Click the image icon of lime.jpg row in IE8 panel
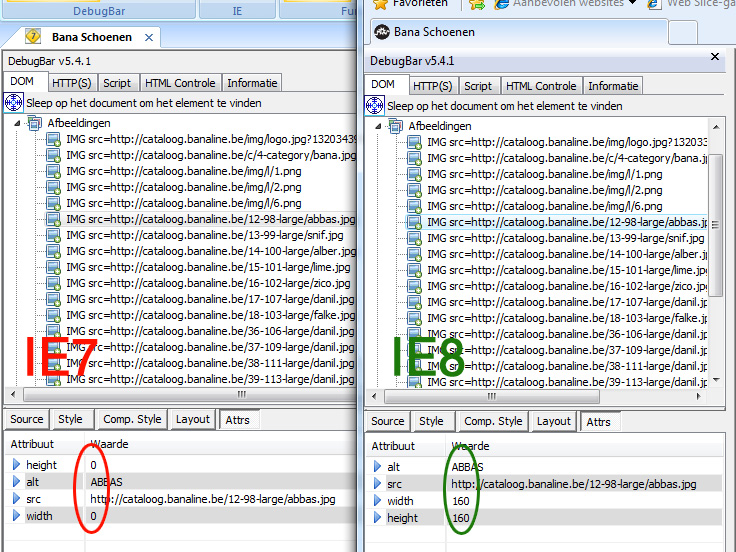Viewport: 736px width, 552px height. point(414,270)
